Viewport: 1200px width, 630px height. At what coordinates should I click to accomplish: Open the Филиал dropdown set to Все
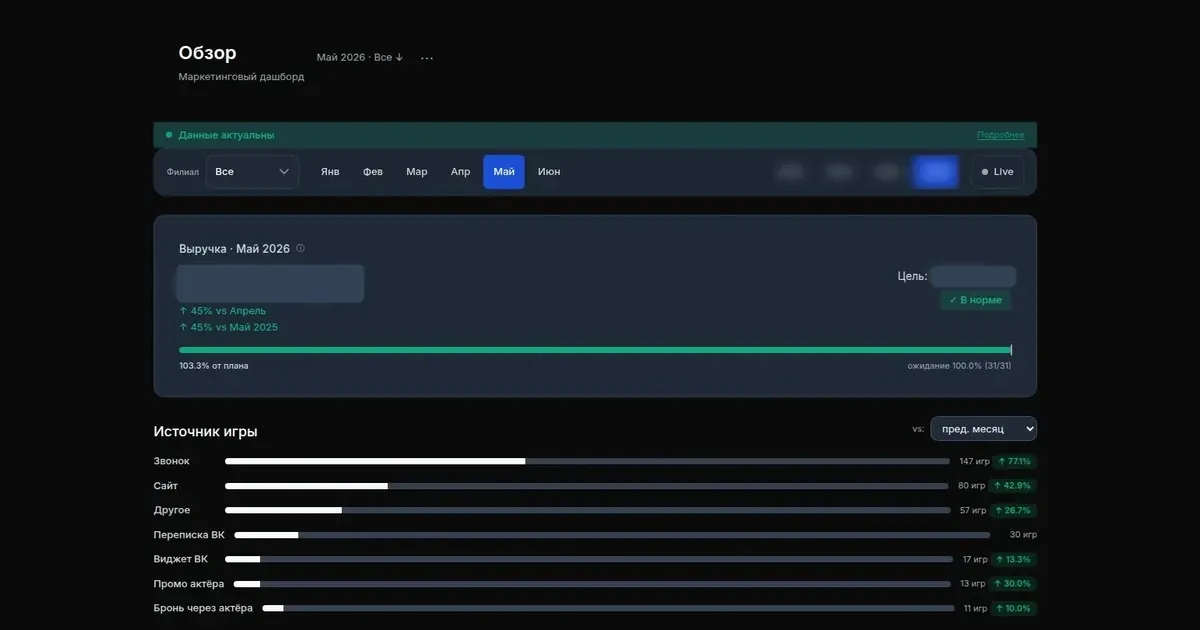(252, 172)
